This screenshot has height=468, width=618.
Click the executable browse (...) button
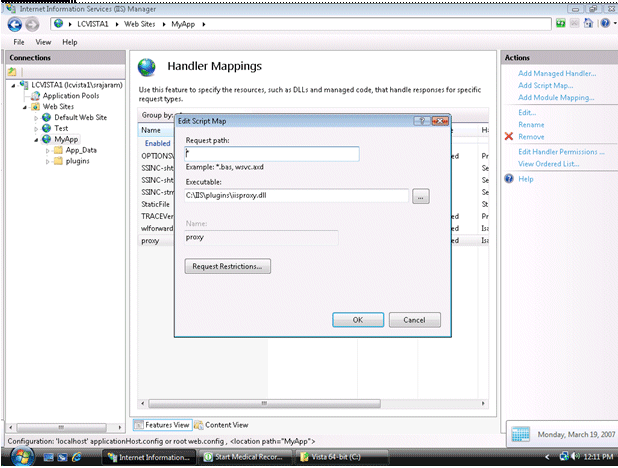pyautogui.click(x=421, y=196)
